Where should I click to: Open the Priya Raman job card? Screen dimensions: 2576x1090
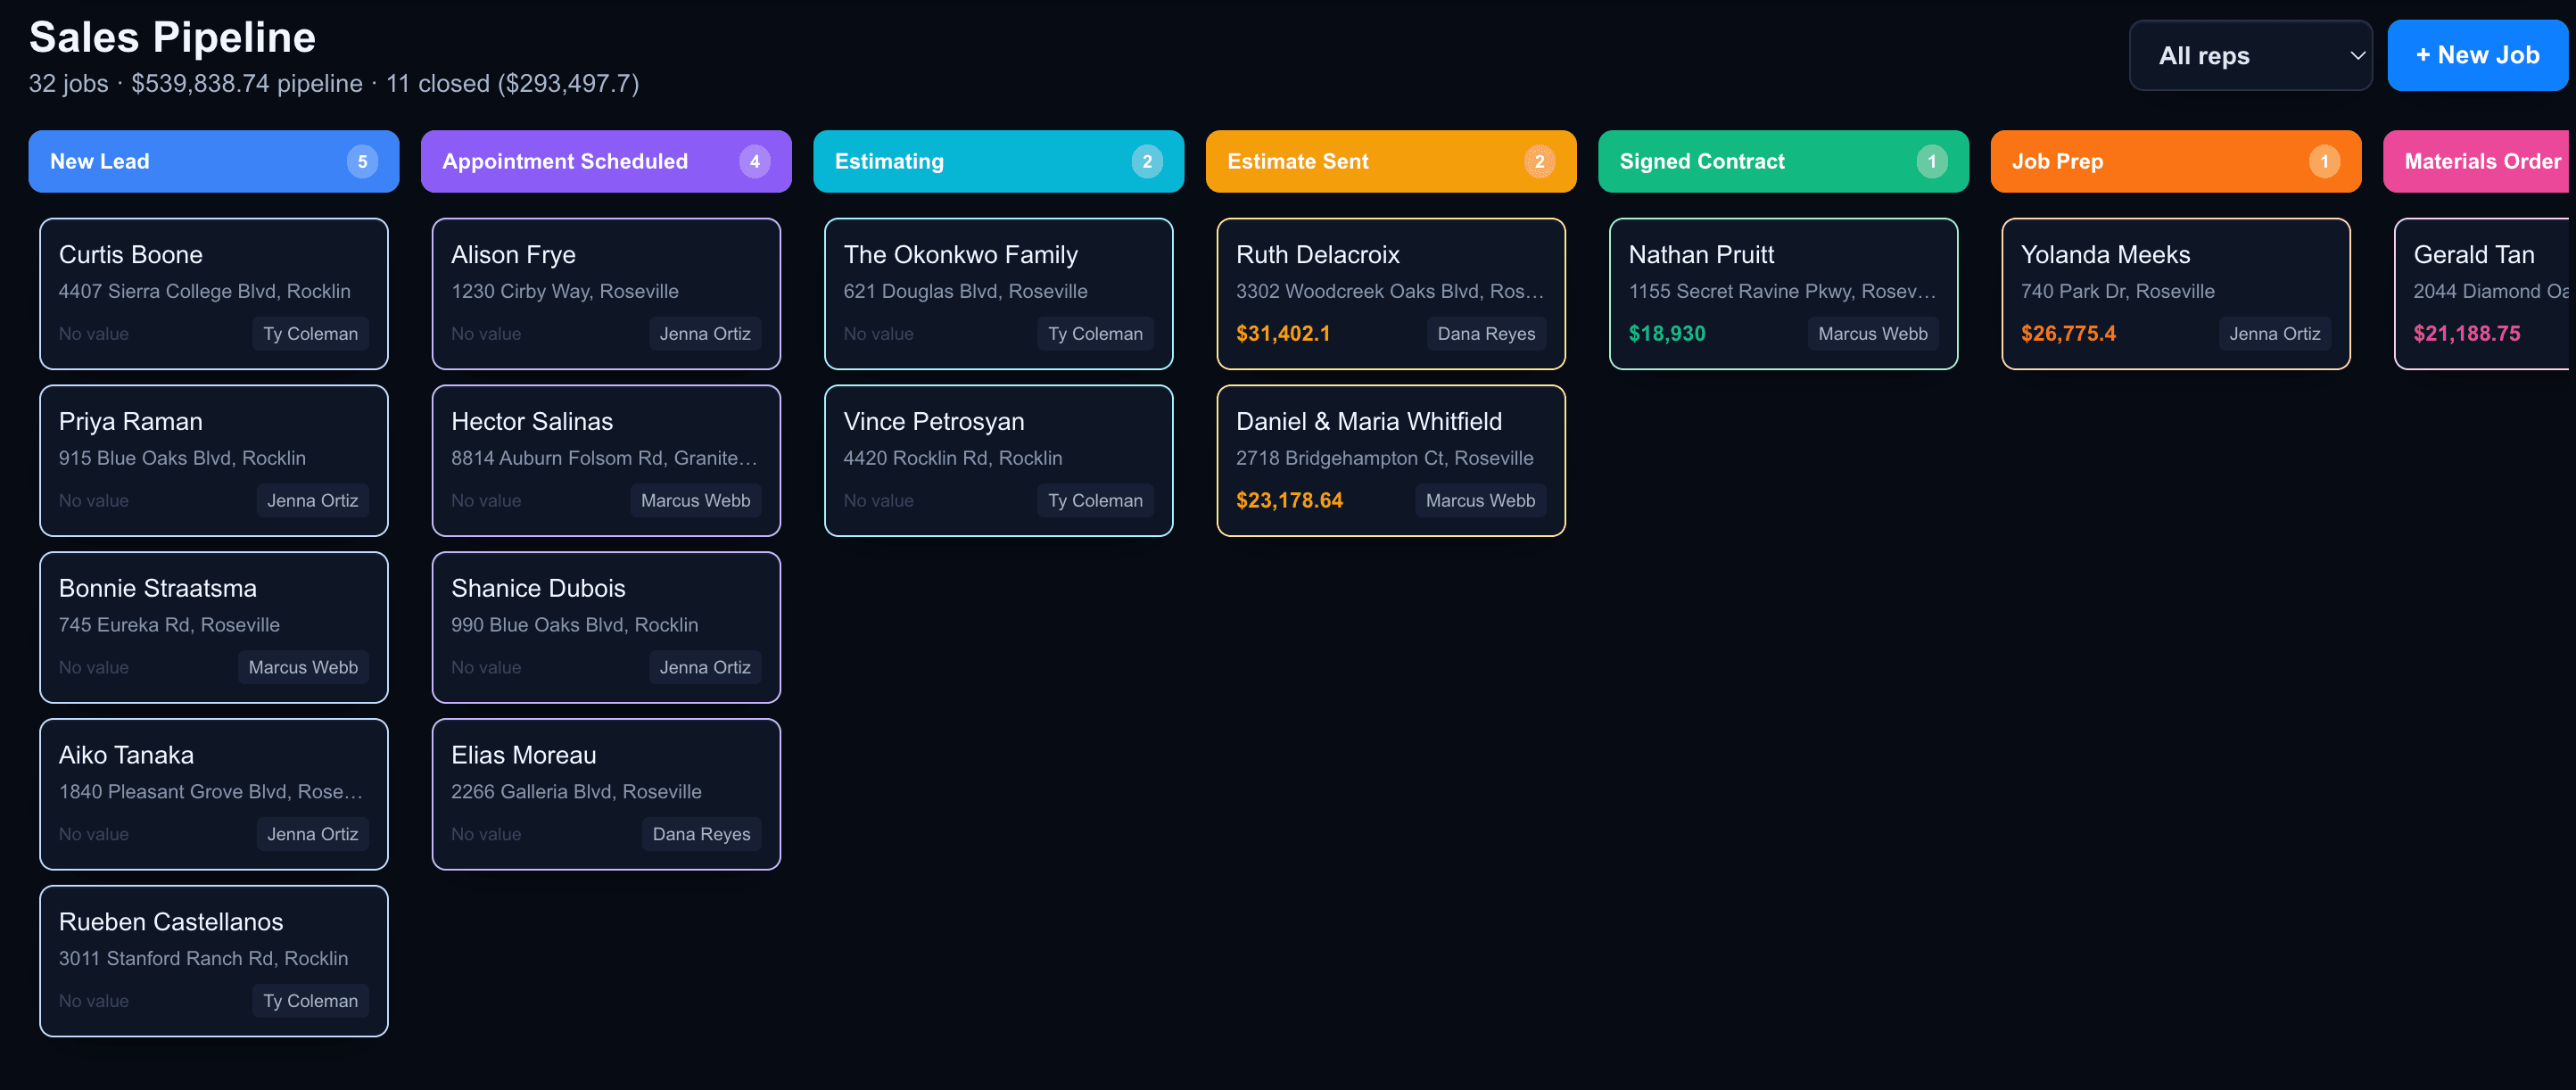coord(214,461)
